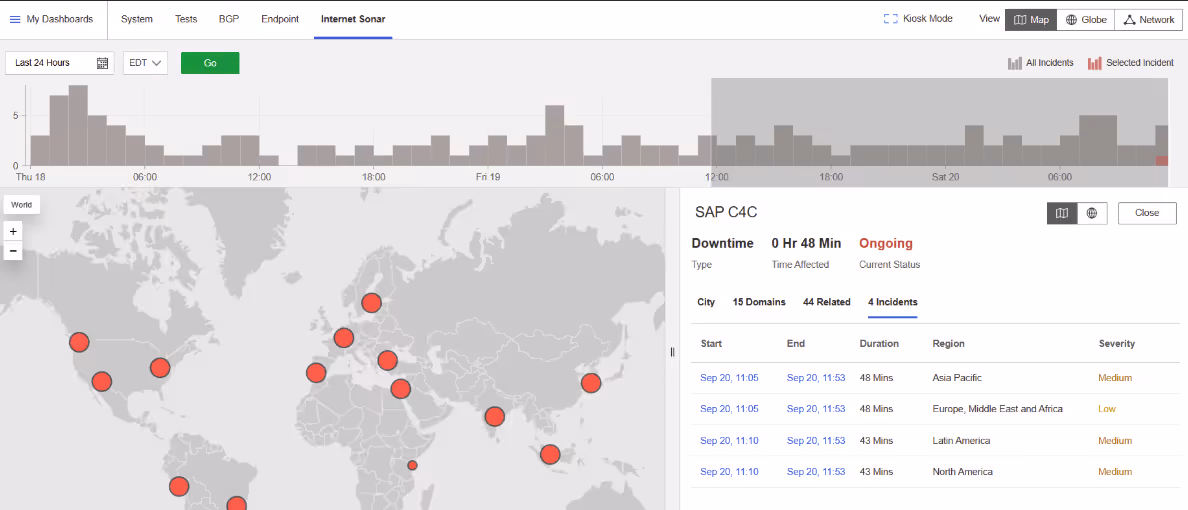Select the City tab

[706, 302]
